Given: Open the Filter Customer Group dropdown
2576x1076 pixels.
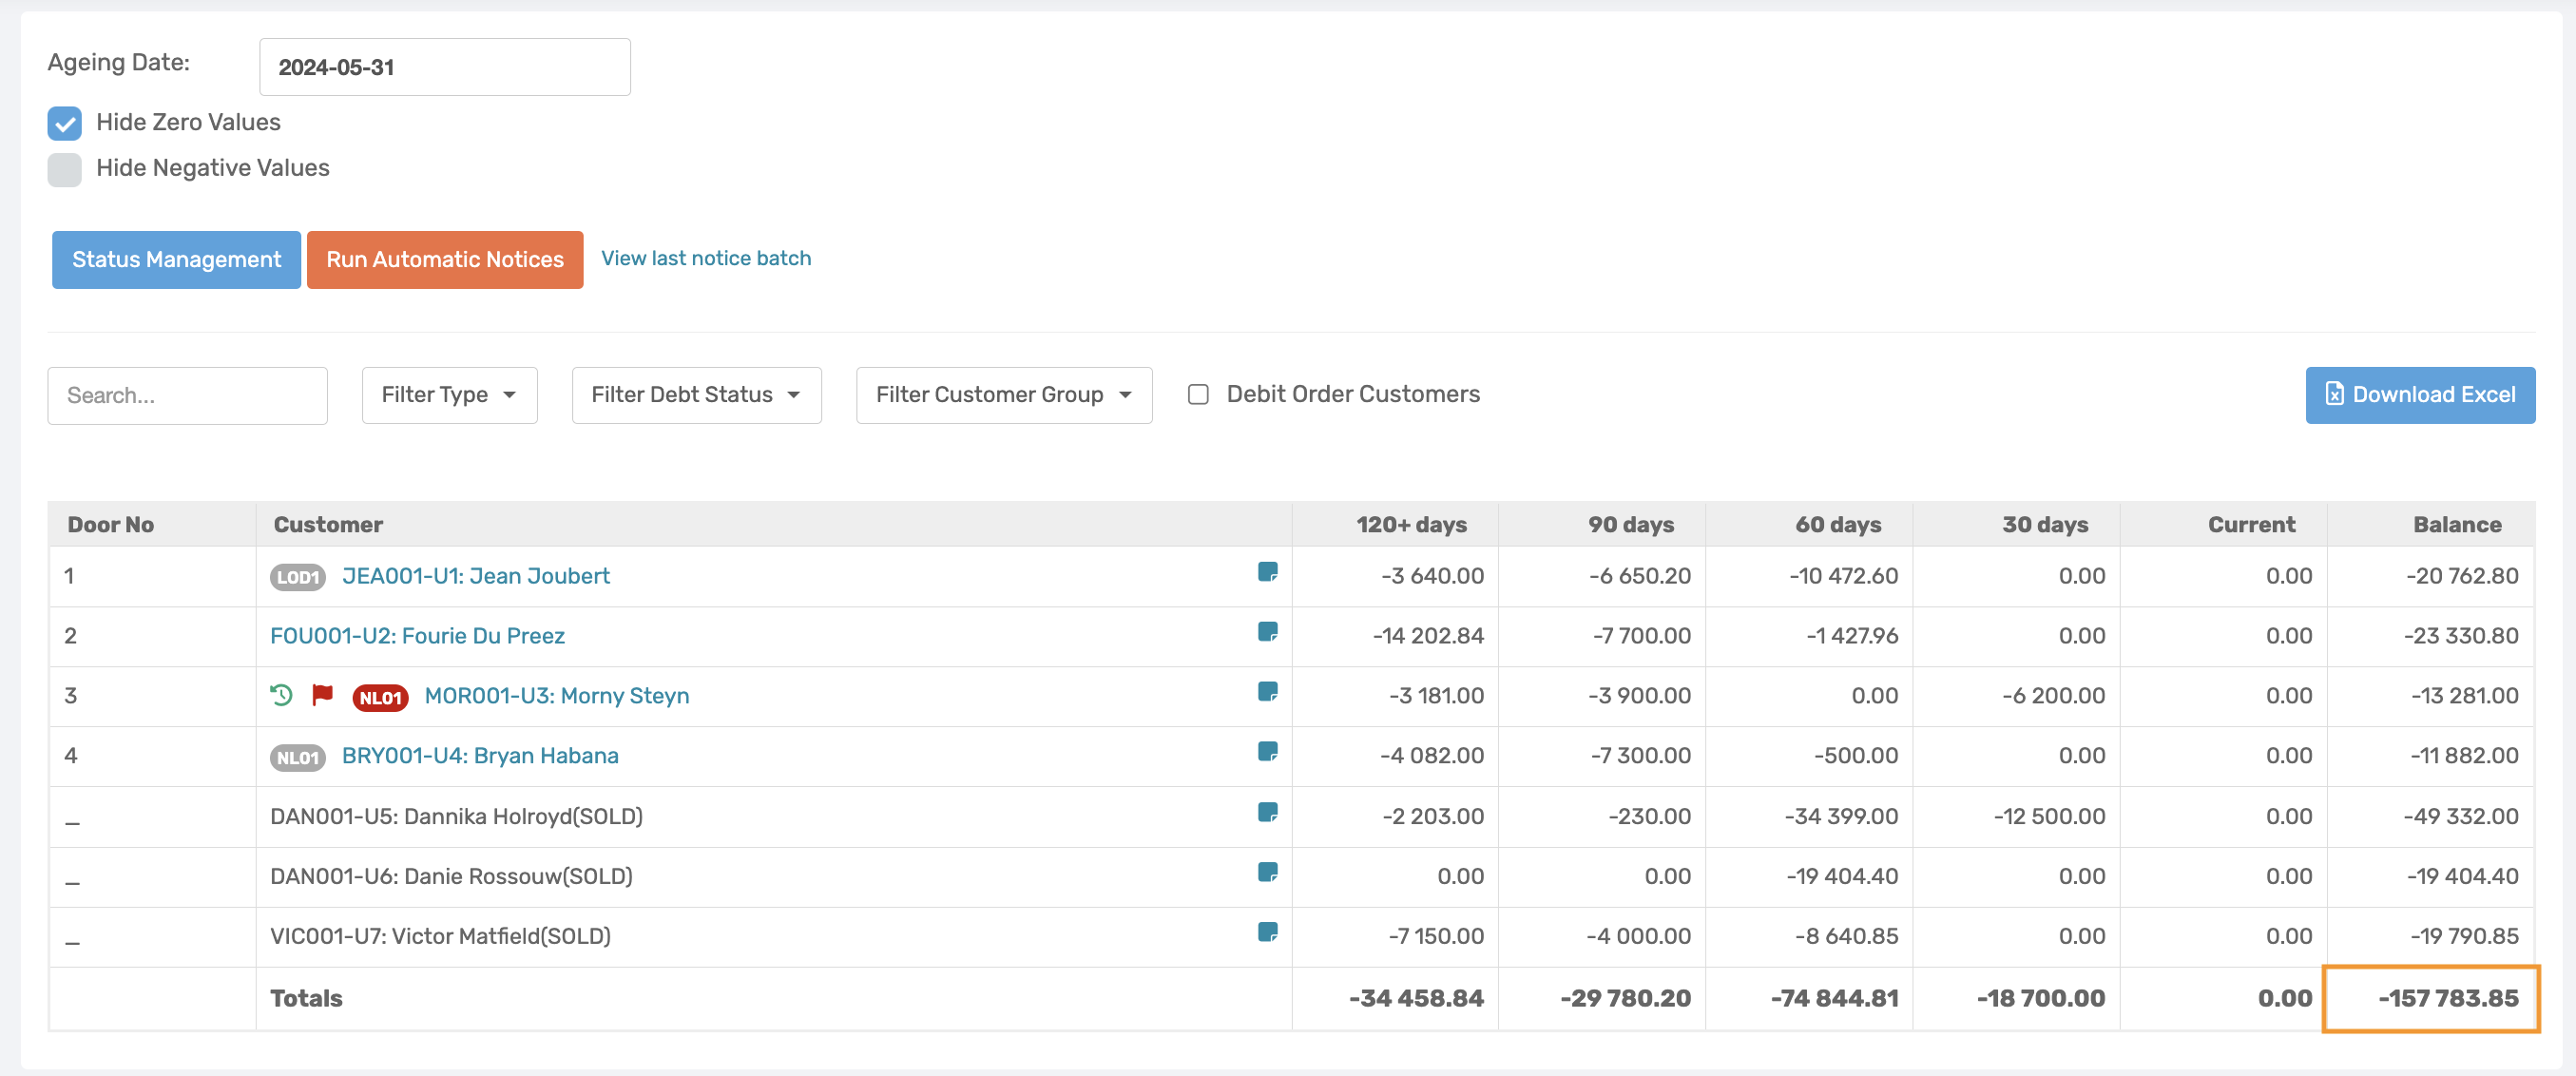Looking at the screenshot, I should pyautogui.click(x=1003, y=395).
